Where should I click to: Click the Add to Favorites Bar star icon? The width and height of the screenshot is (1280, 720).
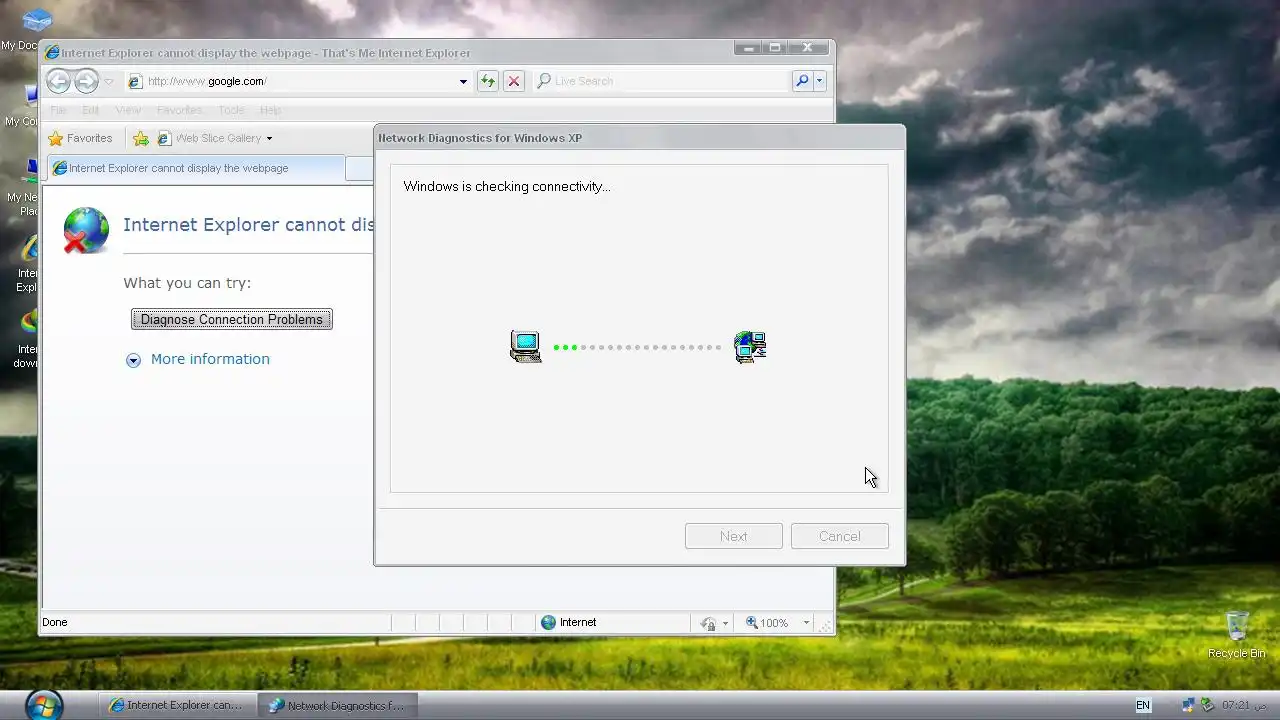coord(141,138)
